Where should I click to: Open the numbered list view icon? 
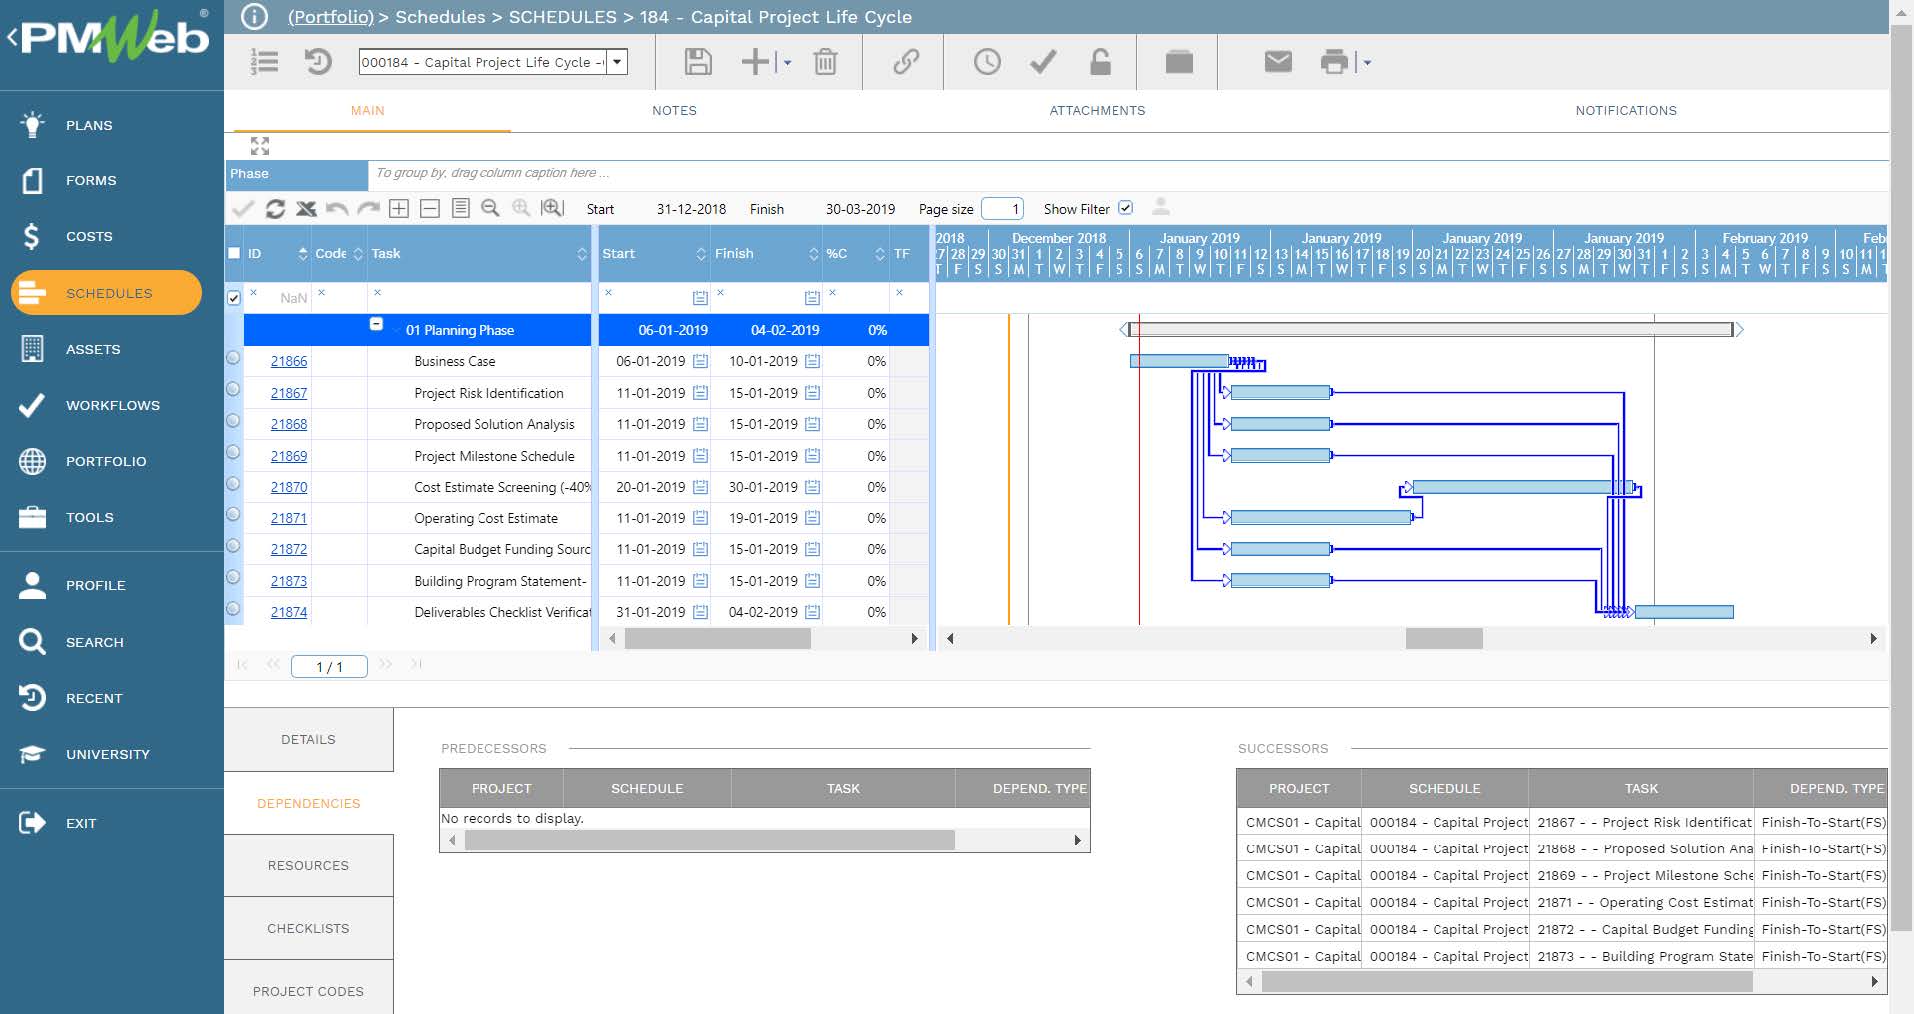(x=264, y=62)
